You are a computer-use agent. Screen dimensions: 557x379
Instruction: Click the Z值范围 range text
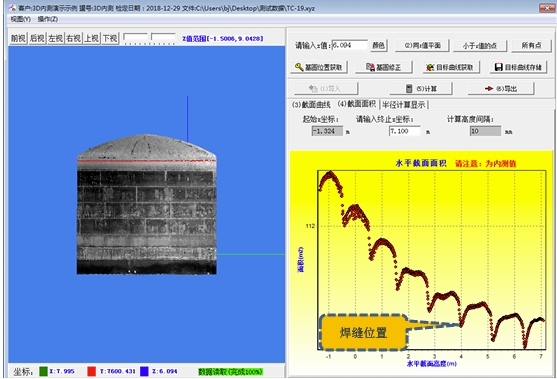[x=223, y=38]
